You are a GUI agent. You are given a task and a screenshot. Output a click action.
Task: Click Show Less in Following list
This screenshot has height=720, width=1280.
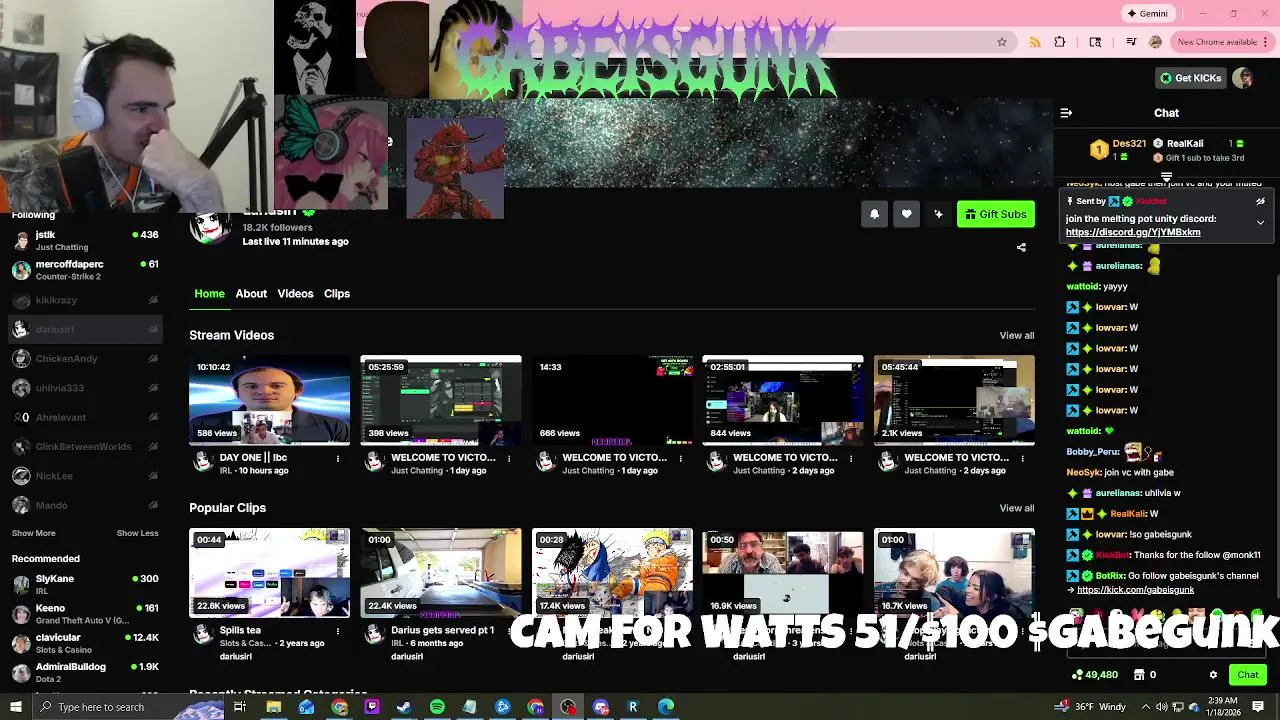tap(137, 533)
